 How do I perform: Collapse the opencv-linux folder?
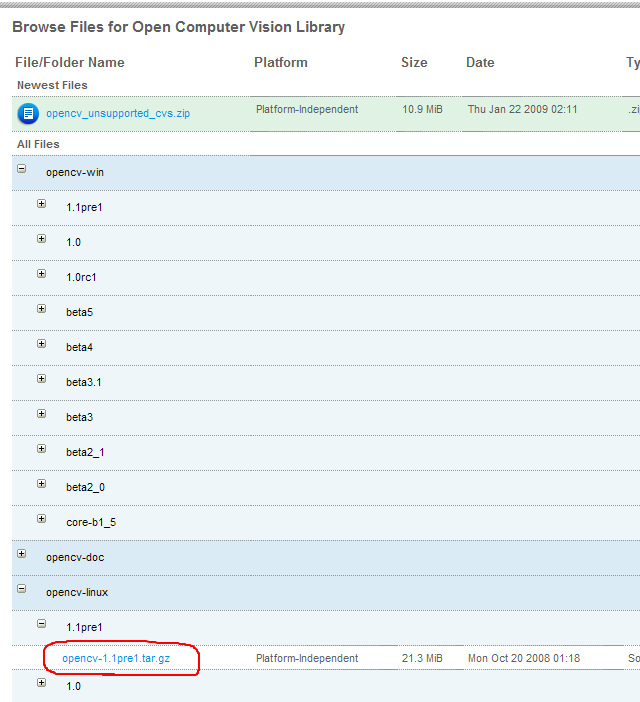21,589
